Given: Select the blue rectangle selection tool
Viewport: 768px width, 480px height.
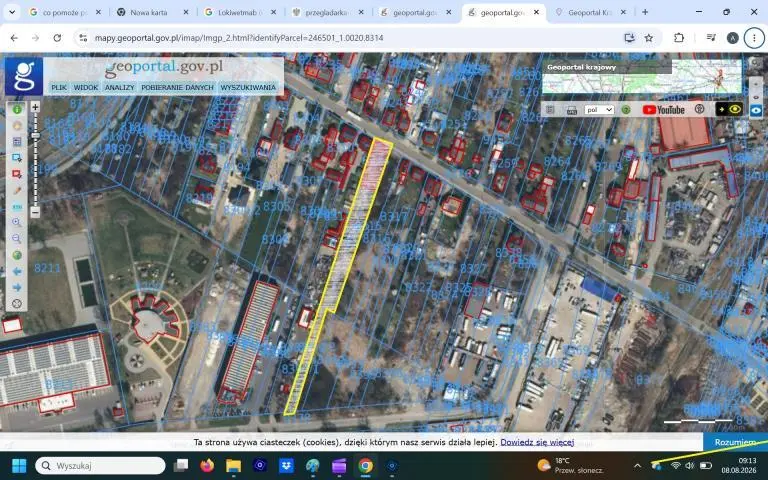Looking at the screenshot, I should 17,158.
